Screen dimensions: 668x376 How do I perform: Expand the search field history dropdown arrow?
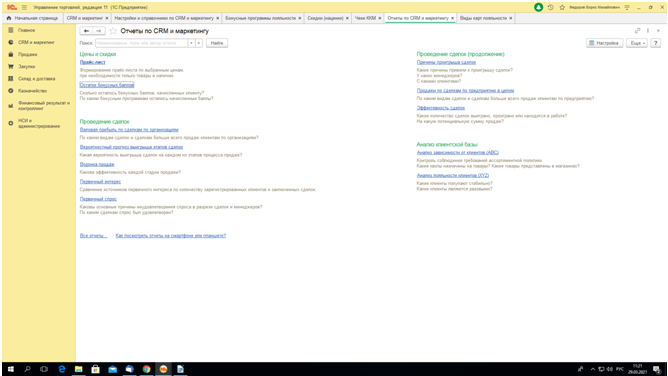(191, 43)
